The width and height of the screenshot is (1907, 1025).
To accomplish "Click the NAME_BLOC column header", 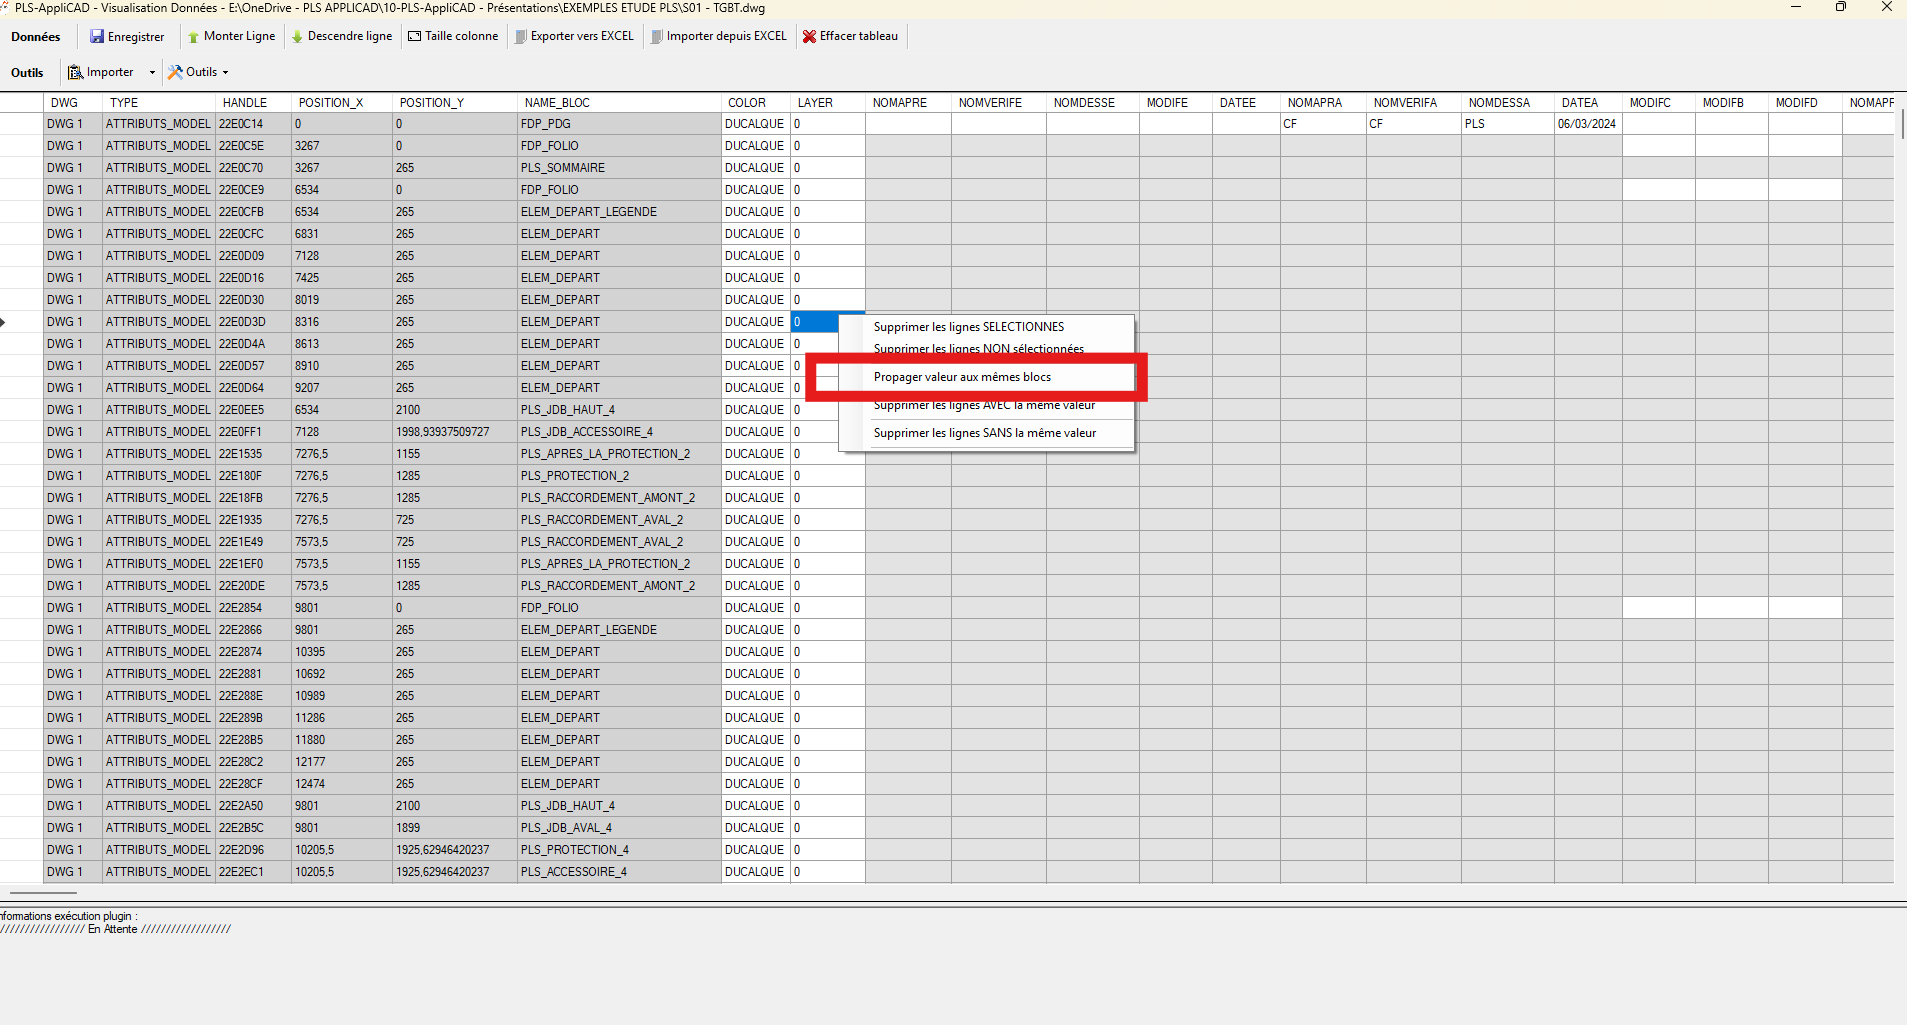I will (557, 103).
